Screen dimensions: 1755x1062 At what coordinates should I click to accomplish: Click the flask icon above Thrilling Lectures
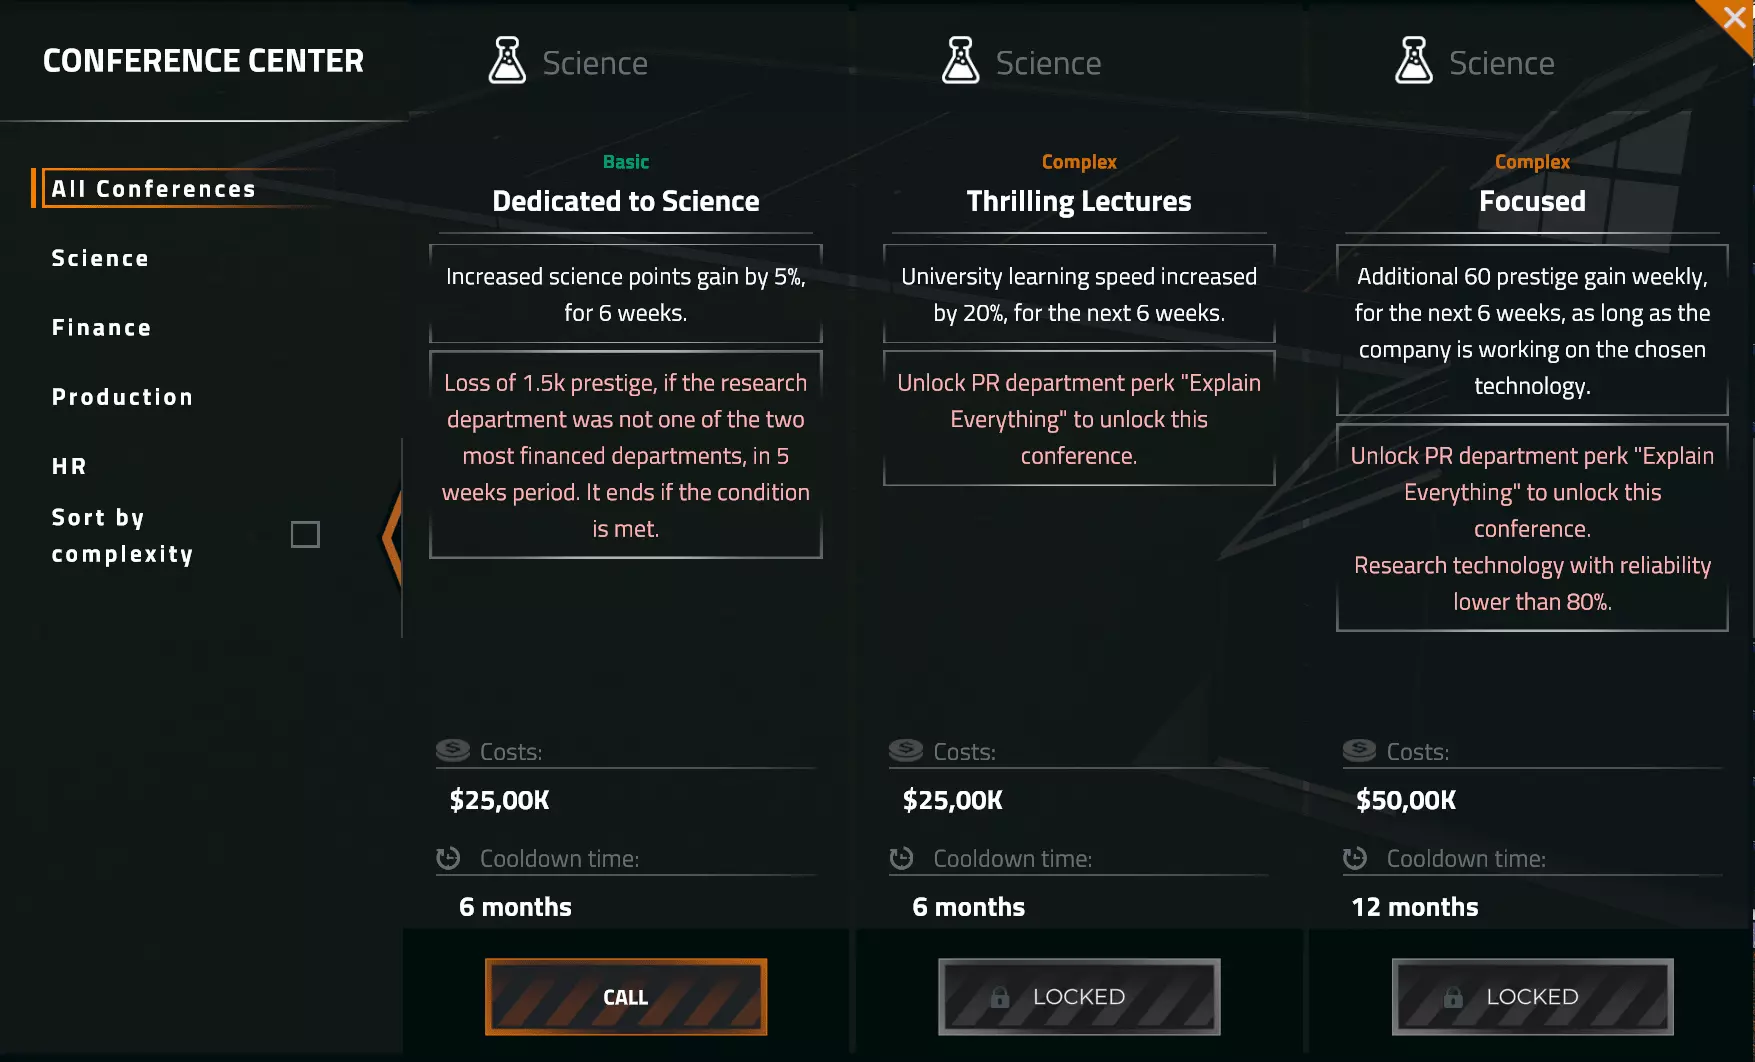(x=960, y=61)
